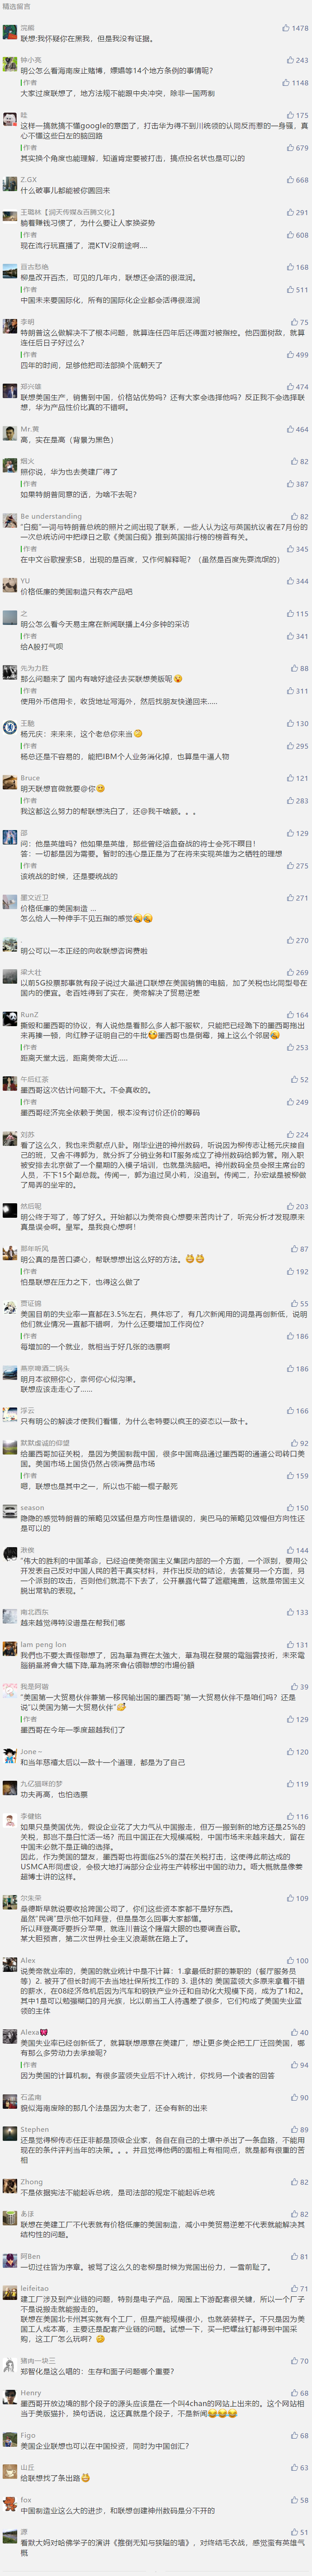Open the username 午后红茶

point(35,1080)
